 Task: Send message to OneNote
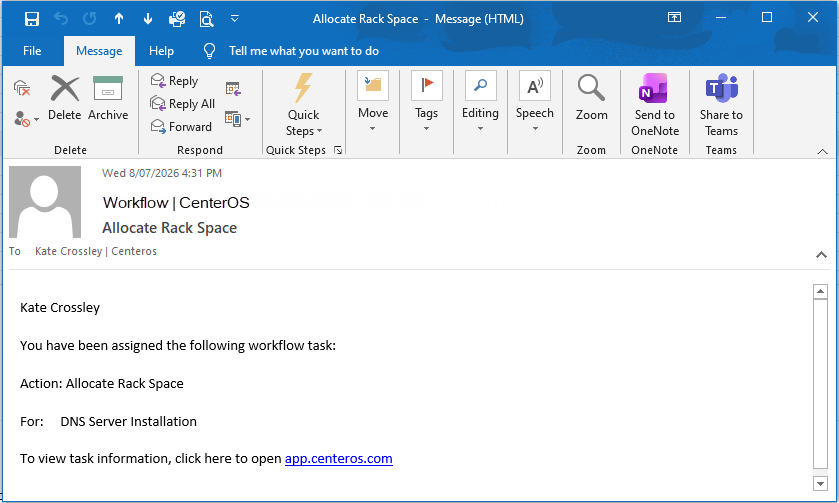coord(655,105)
